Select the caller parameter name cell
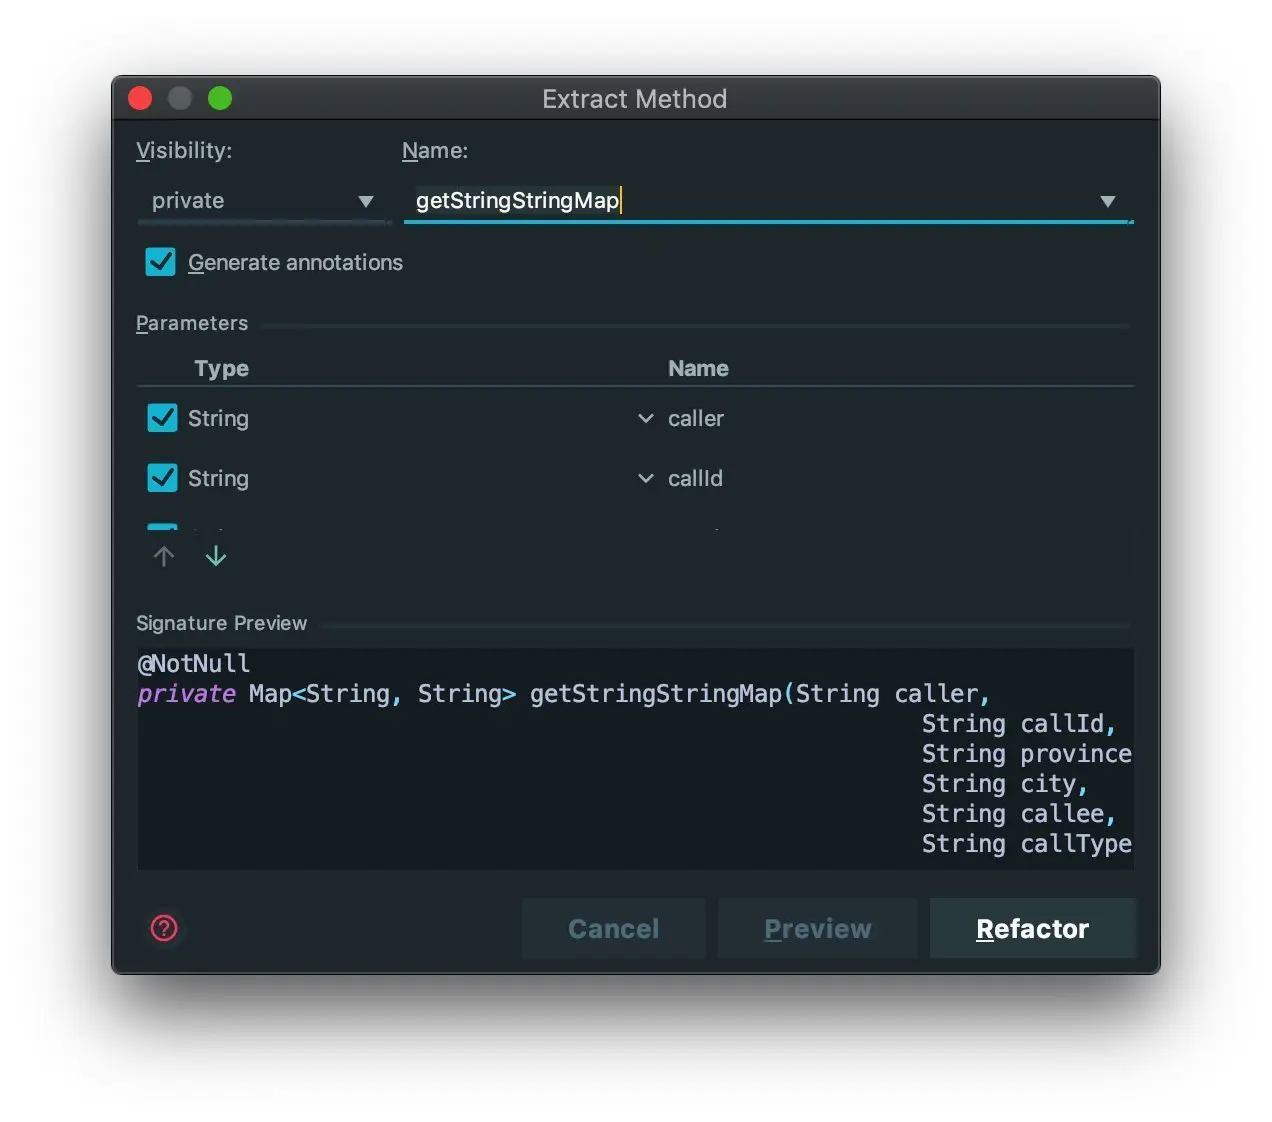 tap(696, 418)
